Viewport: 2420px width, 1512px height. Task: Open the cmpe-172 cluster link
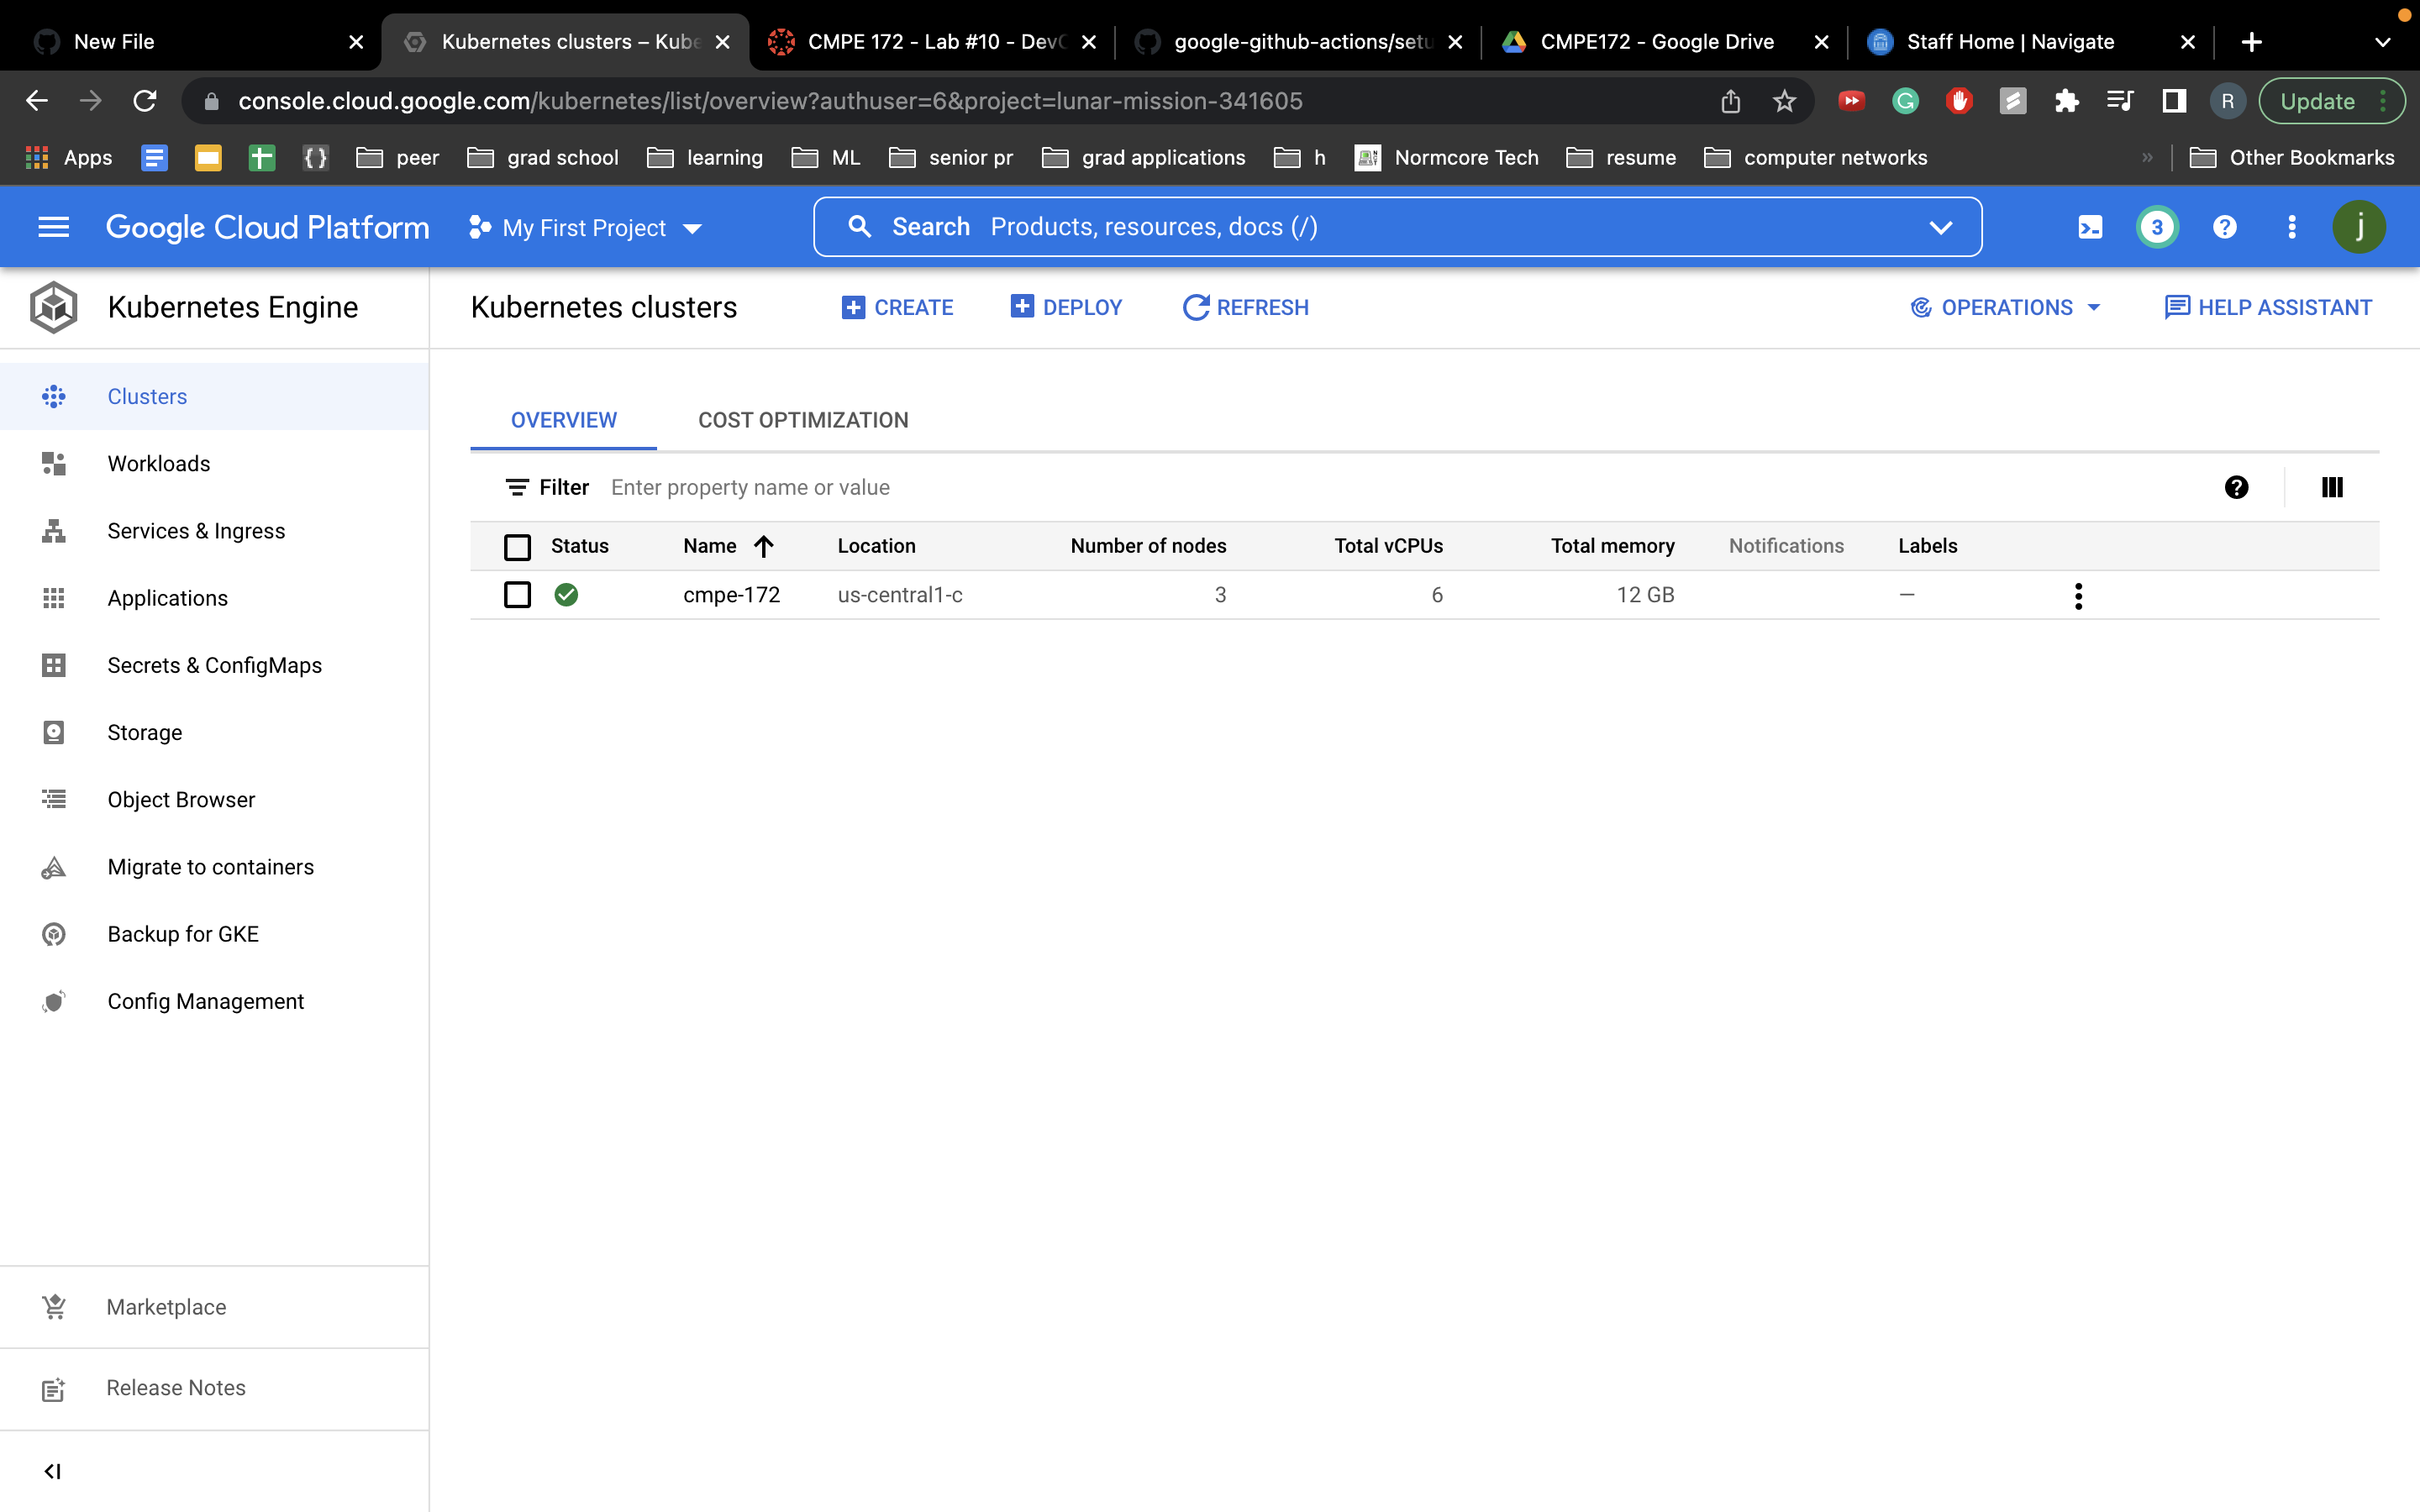click(731, 595)
